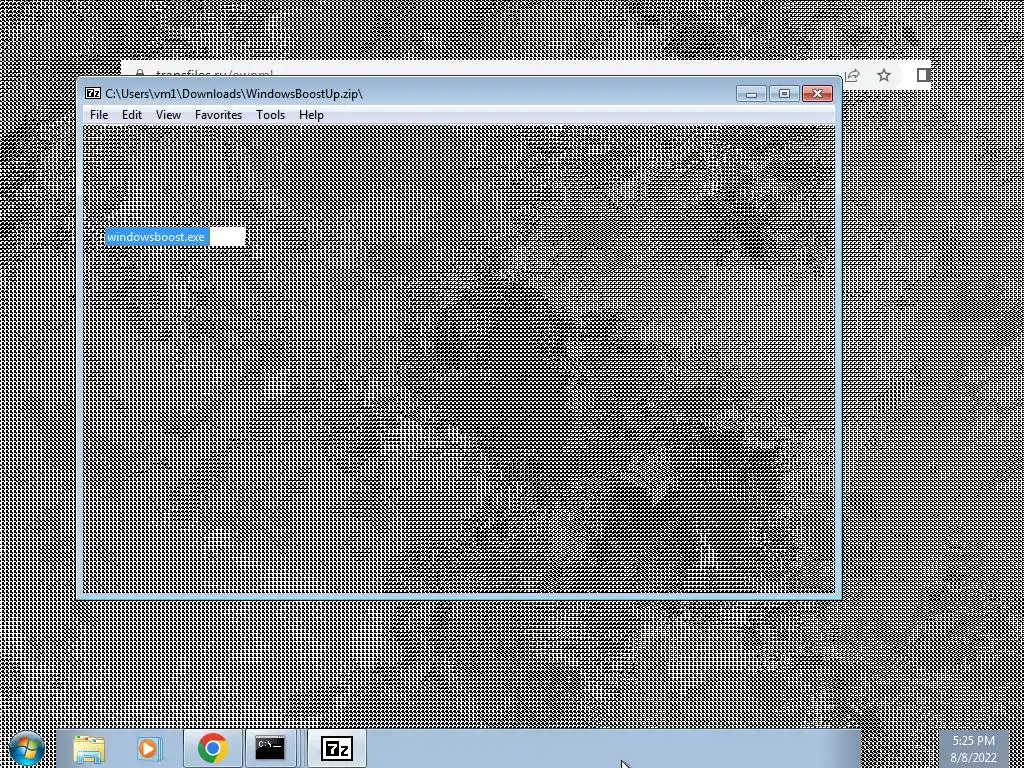
Task: Close the 7-Zip window
Action: click(x=817, y=94)
